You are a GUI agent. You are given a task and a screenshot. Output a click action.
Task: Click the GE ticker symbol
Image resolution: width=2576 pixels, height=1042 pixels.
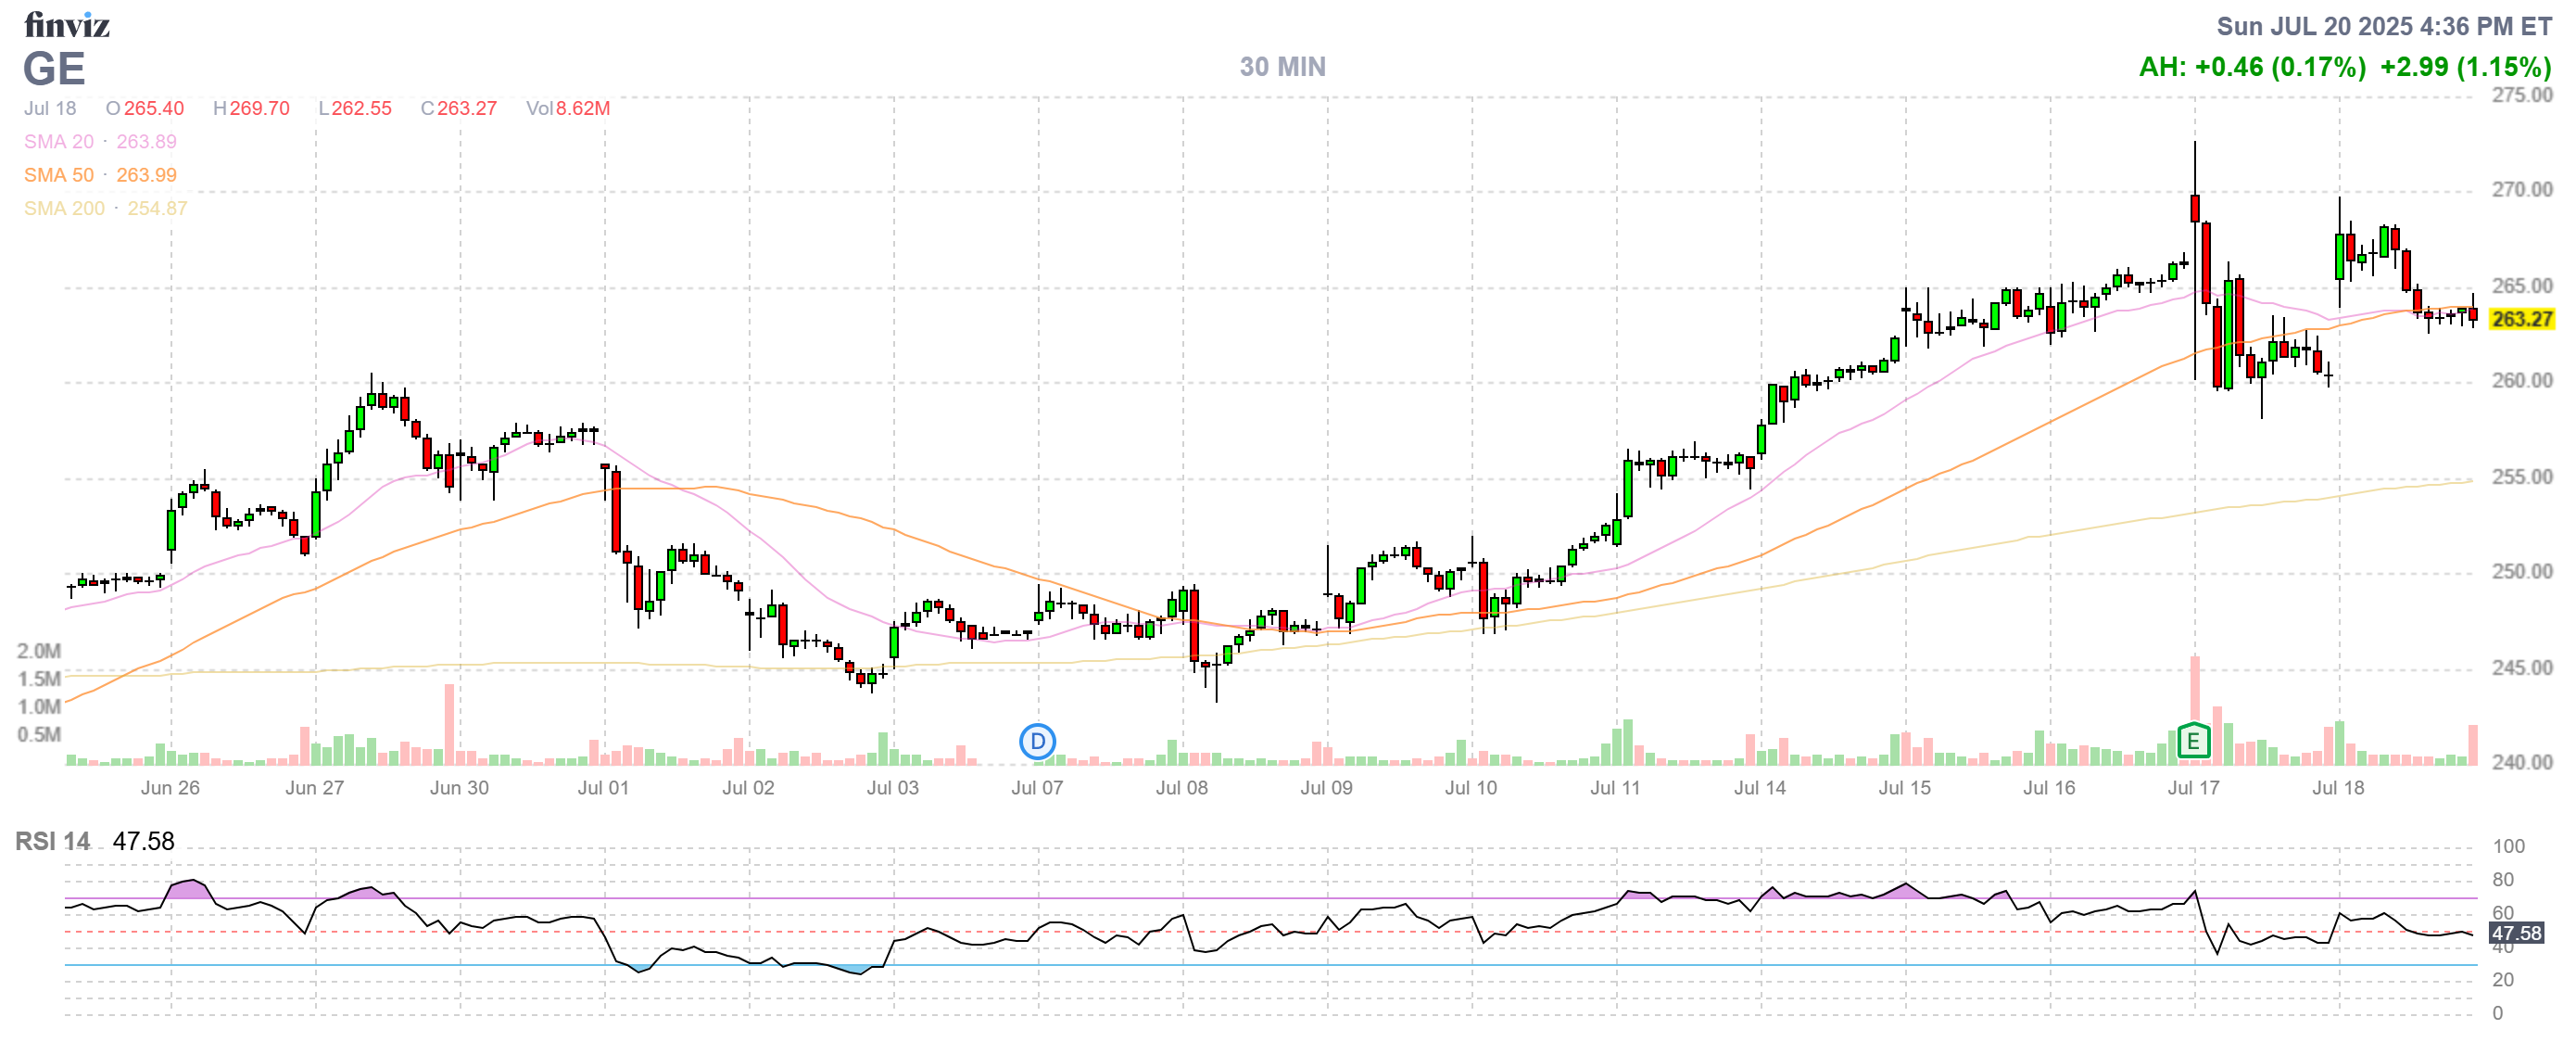tap(54, 69)
